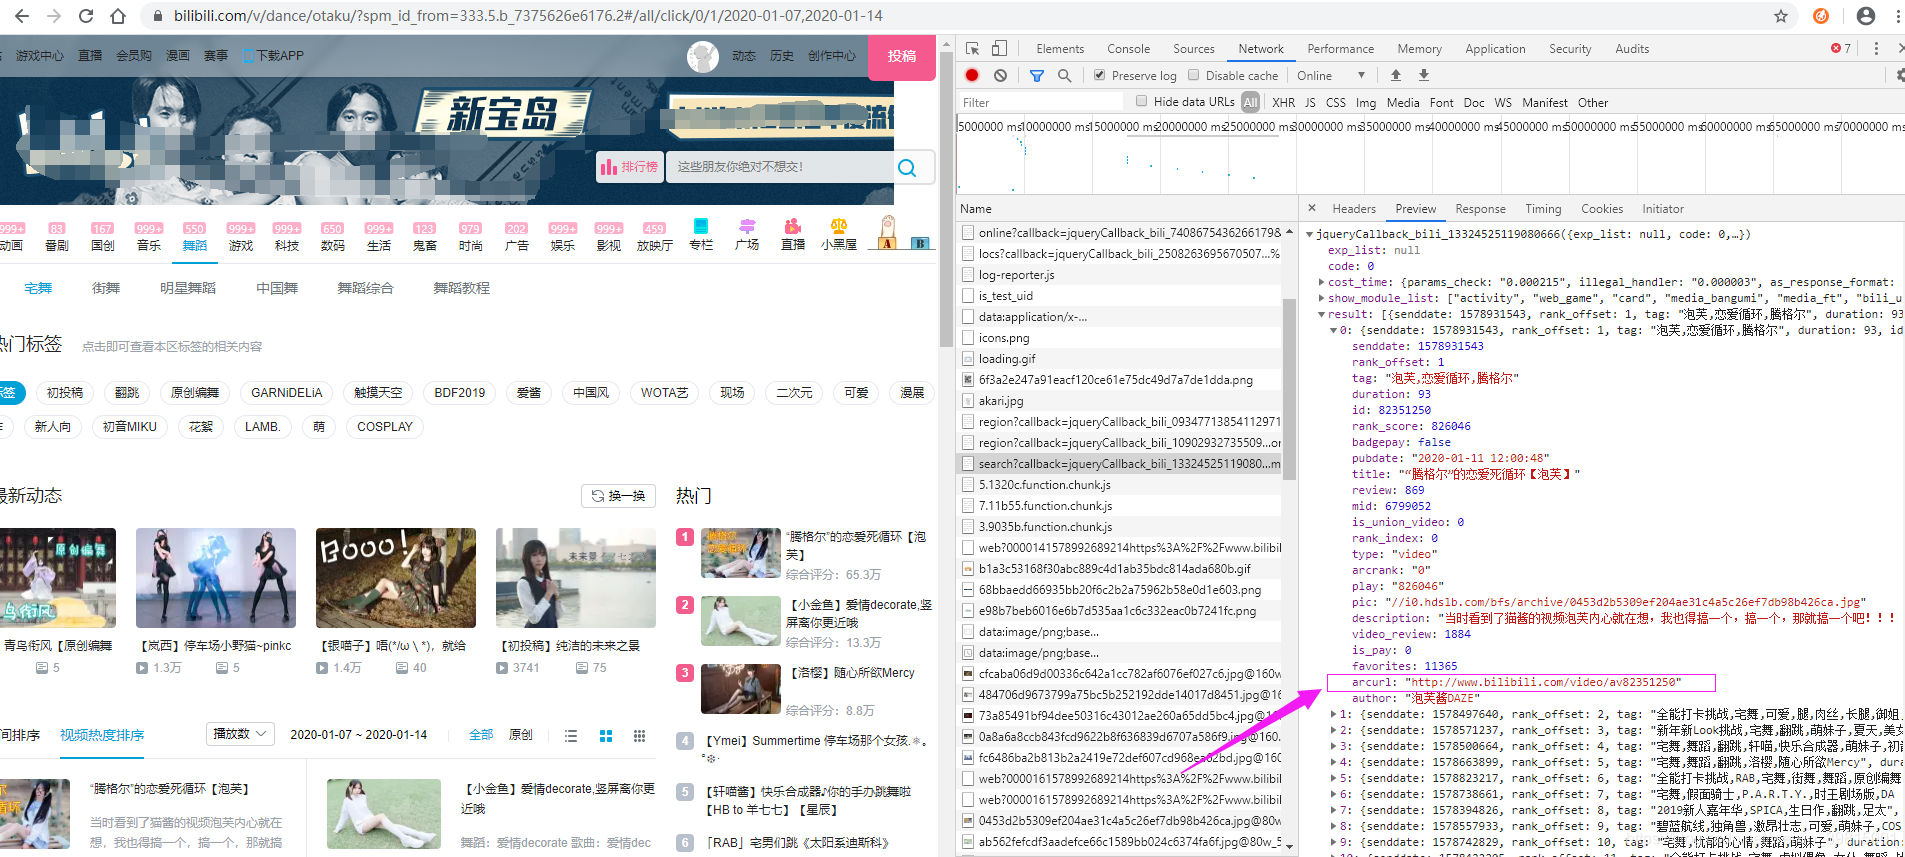This screenshot has height=857, width=1905.
Task: Open Online throttling dropdown
Action: [1331, 75]
